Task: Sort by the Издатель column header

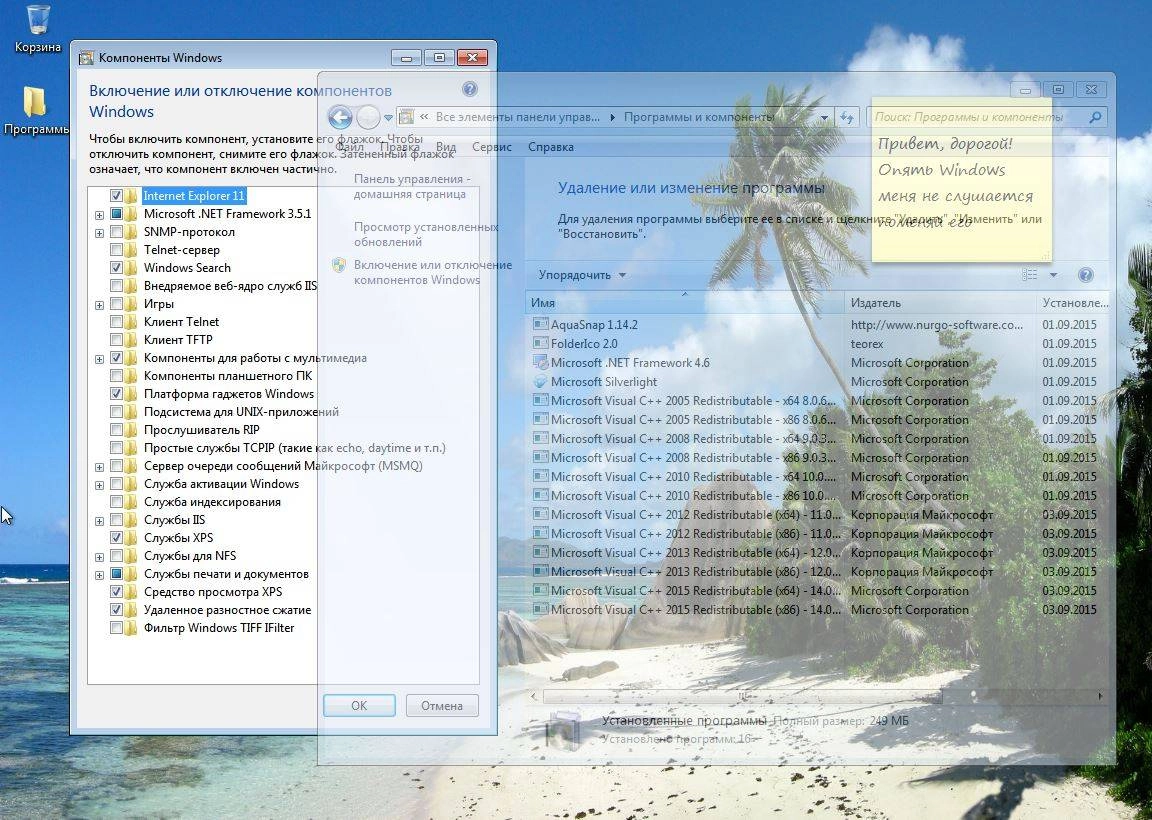Action: [x=940, y=303]
